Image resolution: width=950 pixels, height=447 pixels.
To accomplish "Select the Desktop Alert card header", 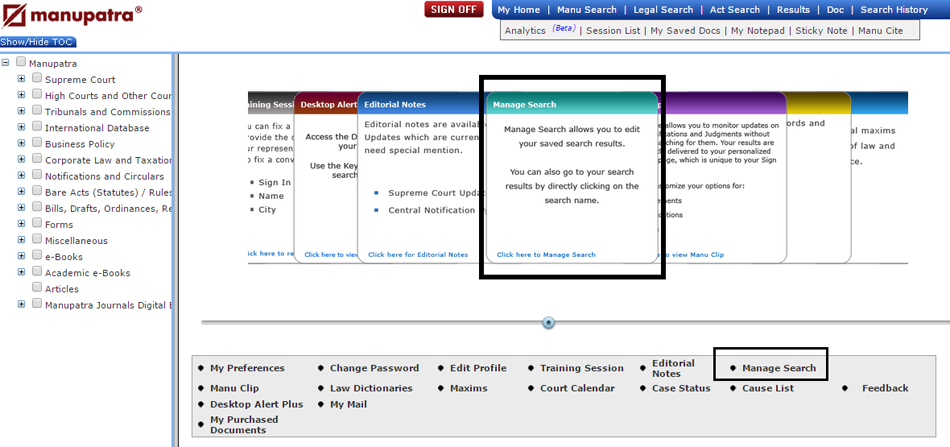I will pos(326,104).
